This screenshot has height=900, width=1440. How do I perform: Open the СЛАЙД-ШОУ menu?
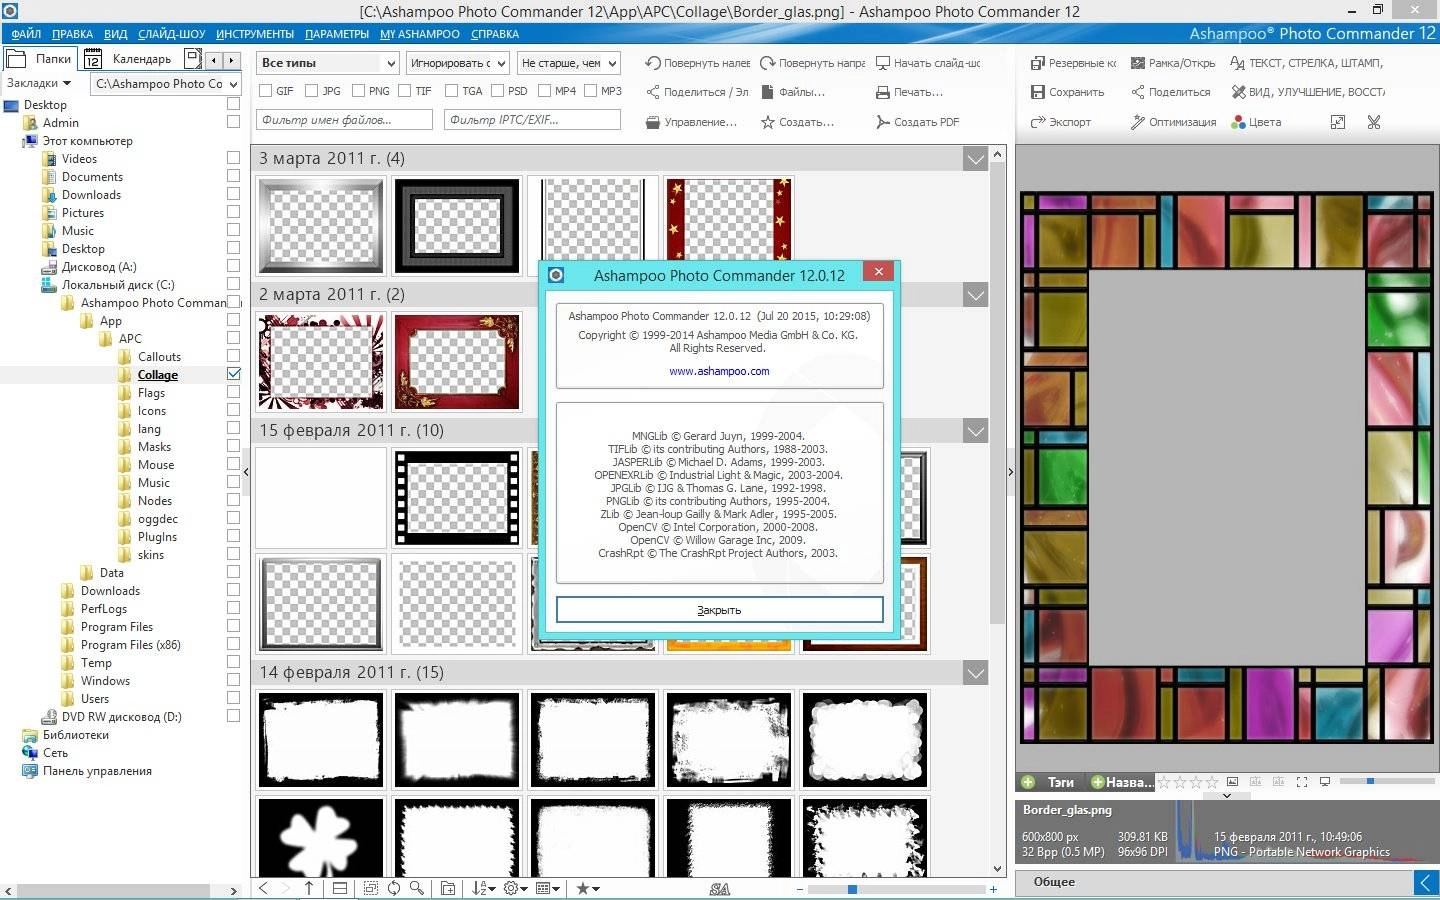[x=171, y=34]
